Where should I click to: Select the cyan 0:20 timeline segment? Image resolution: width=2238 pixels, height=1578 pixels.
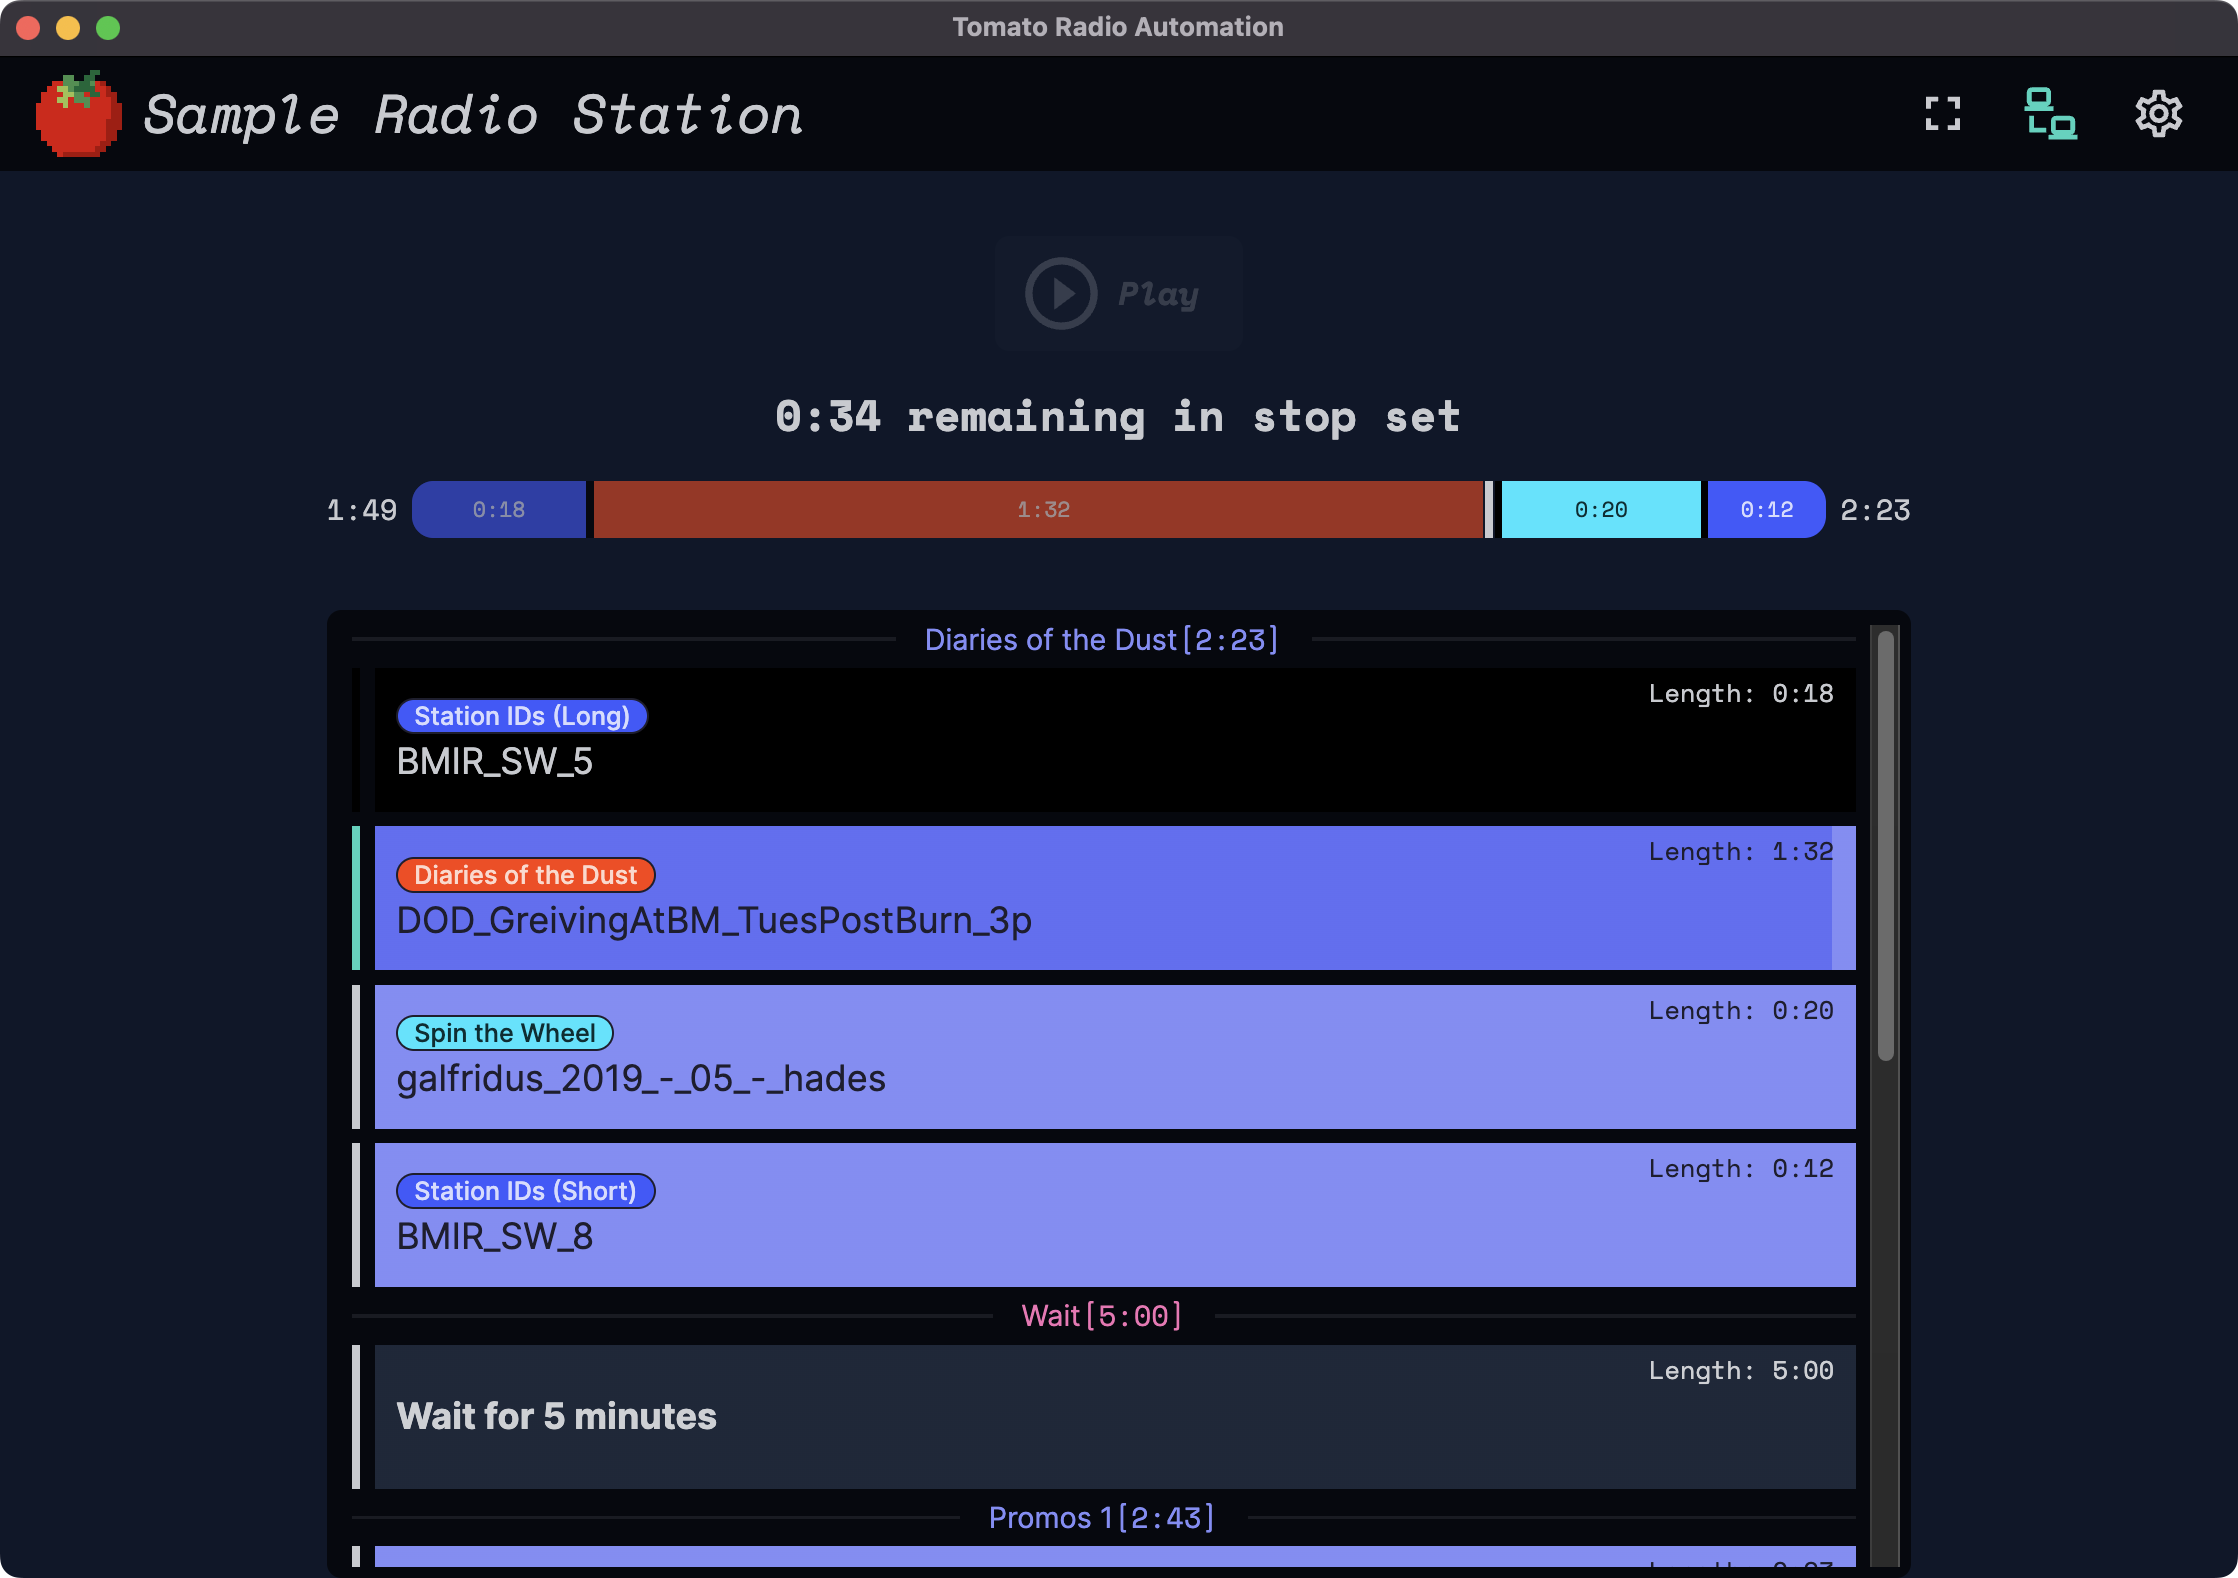pyautogui.click(x=1600, y=510)
